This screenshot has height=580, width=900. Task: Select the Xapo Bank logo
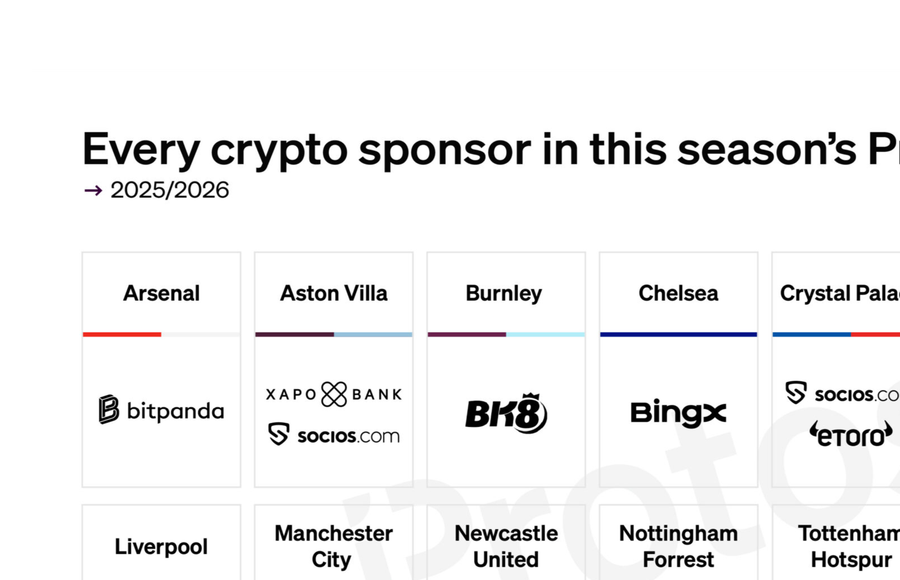point(334,394)
